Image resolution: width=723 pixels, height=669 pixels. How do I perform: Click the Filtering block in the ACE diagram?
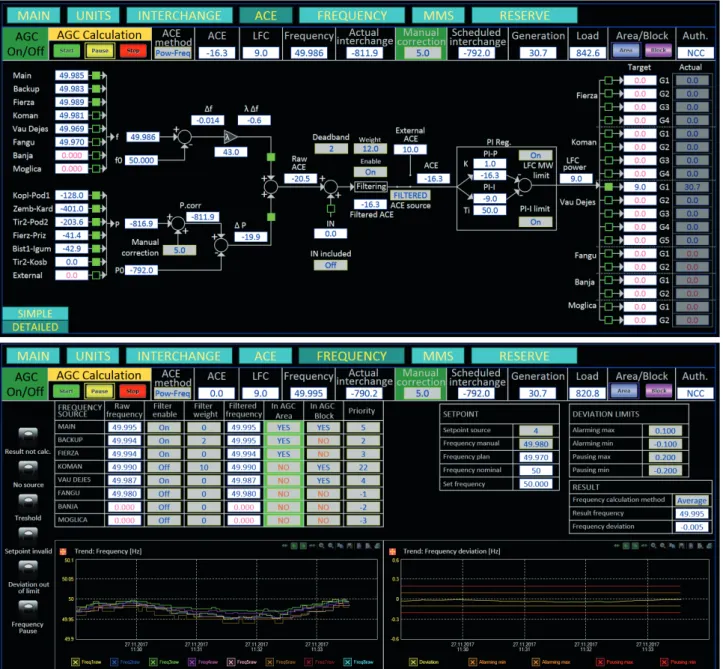coord(371,186)
